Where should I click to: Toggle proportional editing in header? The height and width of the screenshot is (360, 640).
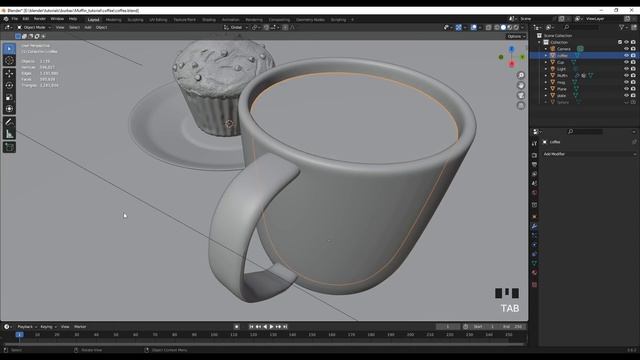coord(285,27)
